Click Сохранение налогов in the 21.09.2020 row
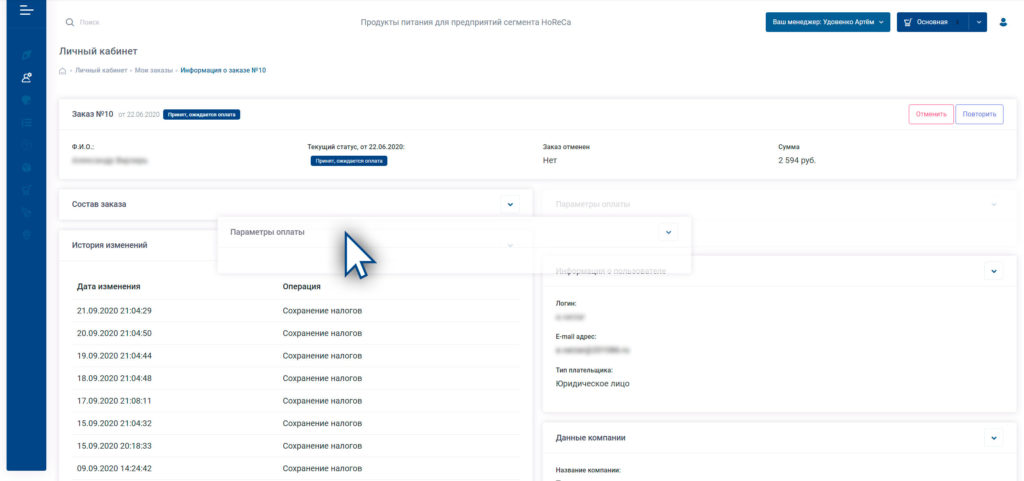1024x481 pixels. (x=322, y=311)
